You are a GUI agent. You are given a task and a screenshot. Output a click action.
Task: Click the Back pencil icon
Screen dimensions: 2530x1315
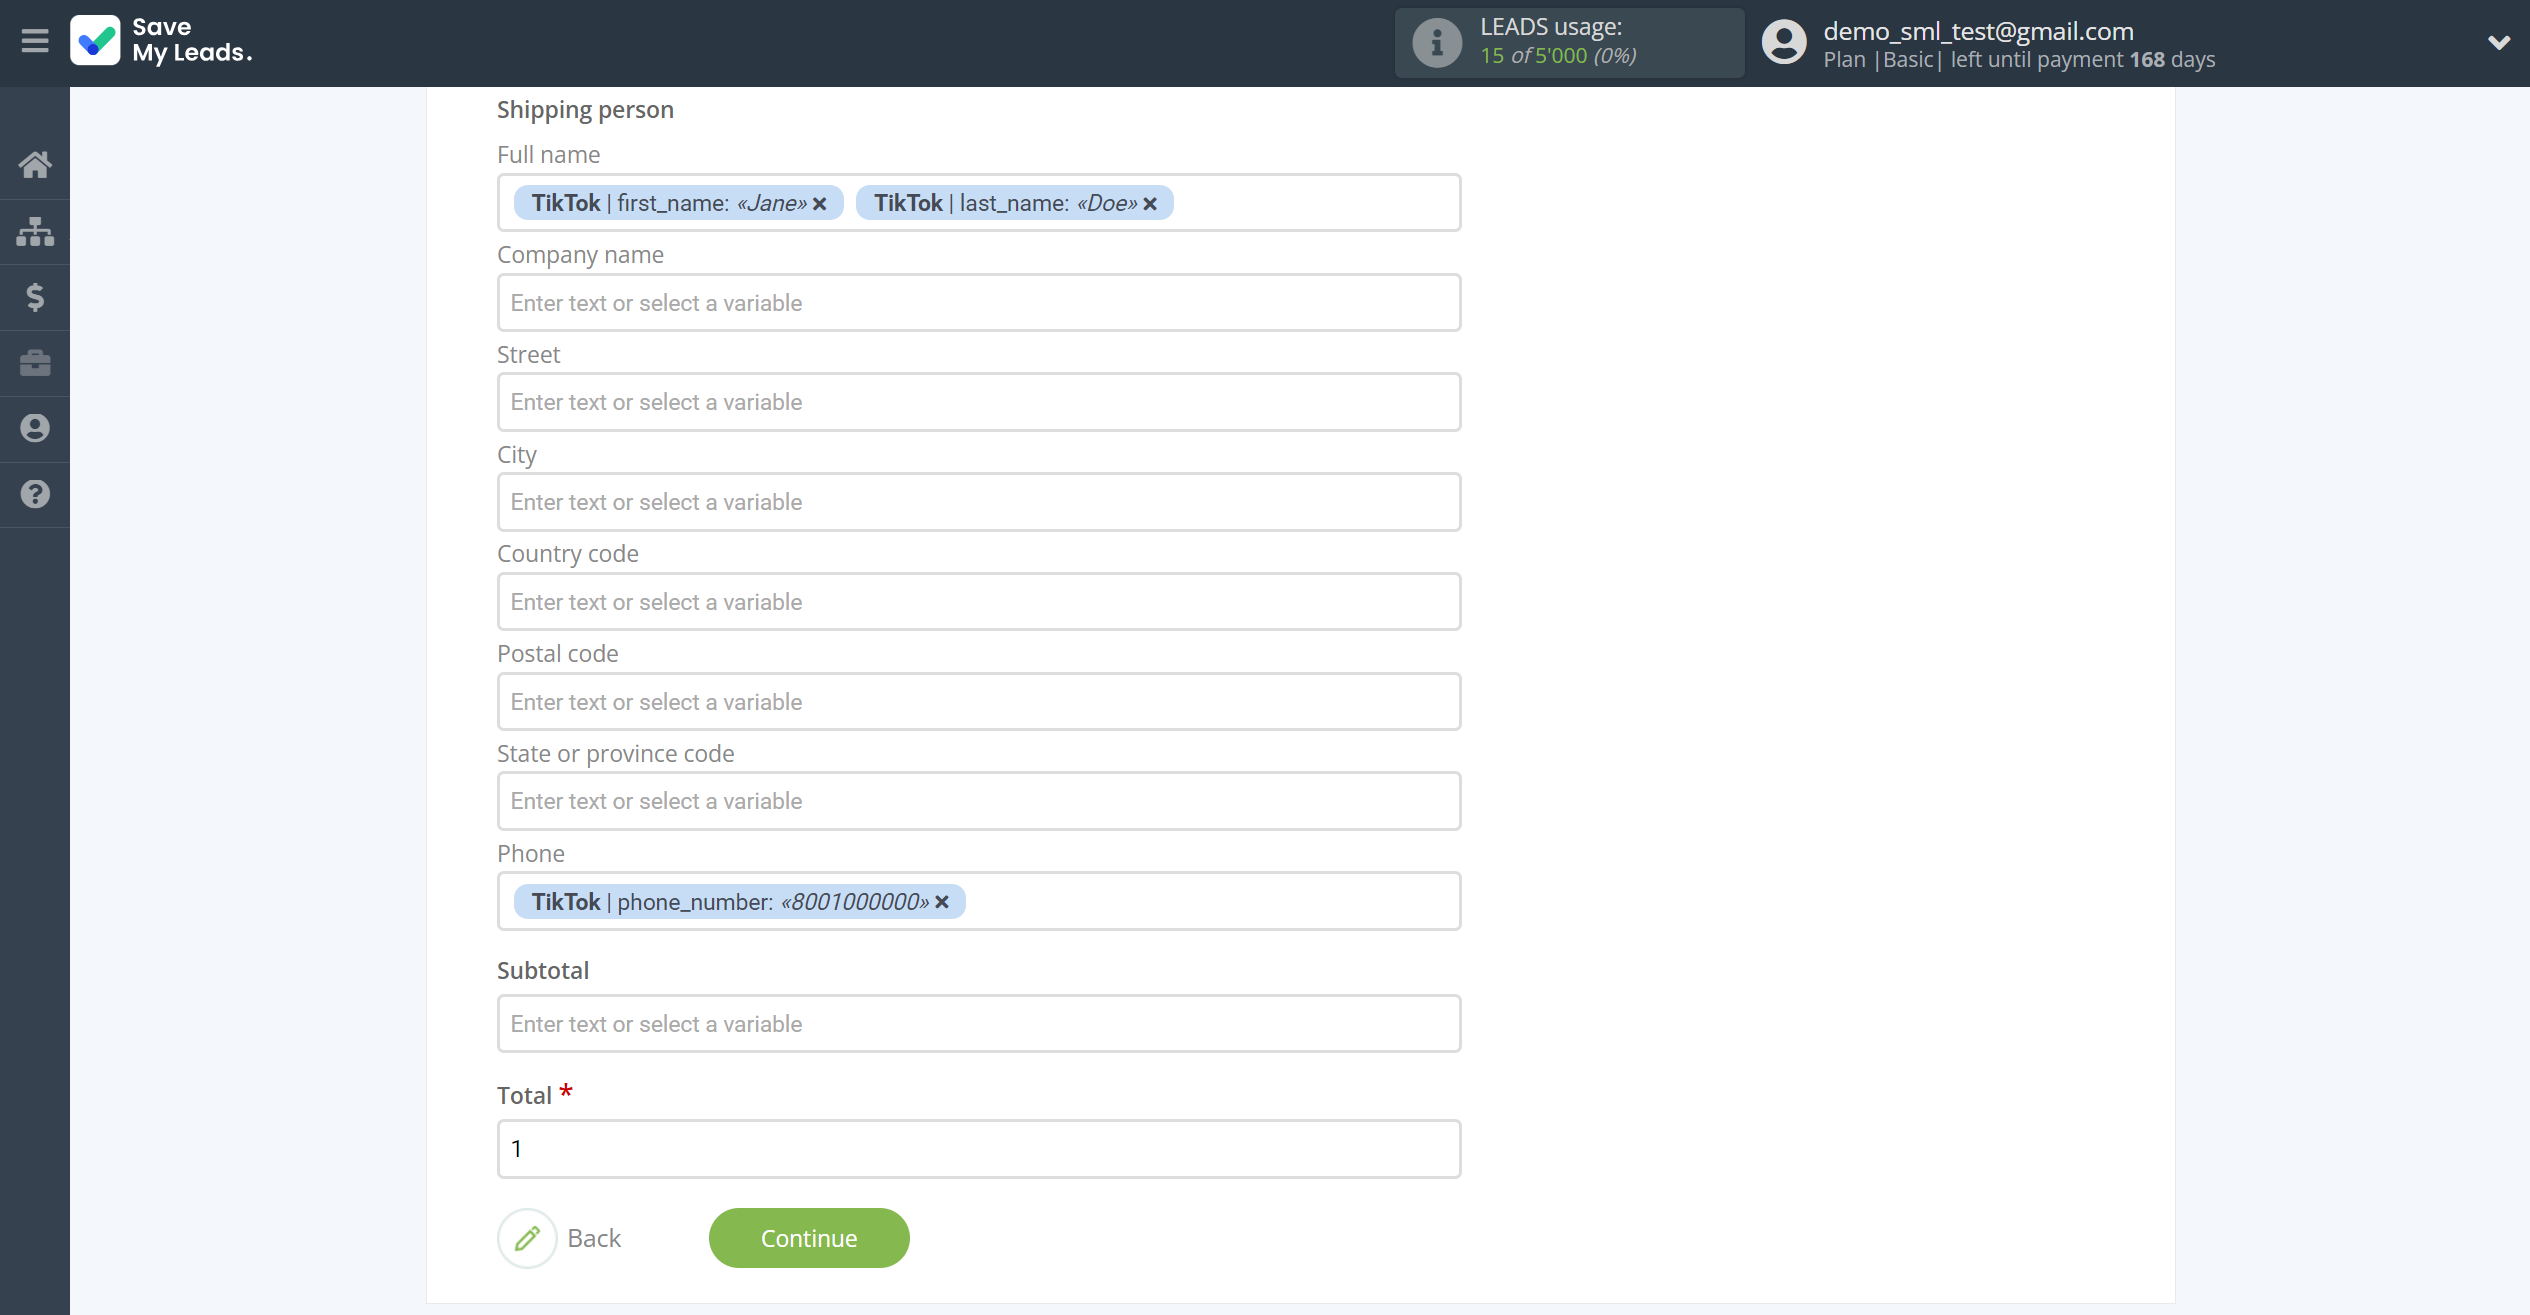527,1238
